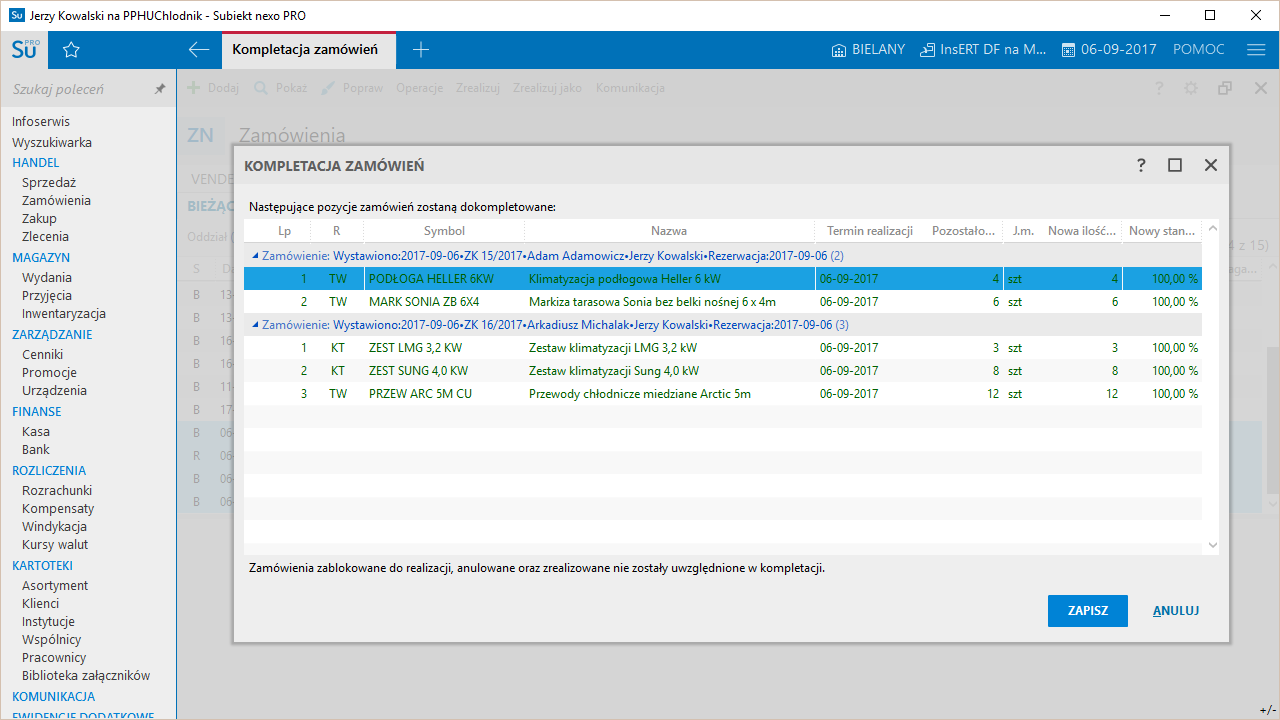Open Wyszukiwarka in sidebar
This screenshot has height=720, width=1280.
[52, 142]
